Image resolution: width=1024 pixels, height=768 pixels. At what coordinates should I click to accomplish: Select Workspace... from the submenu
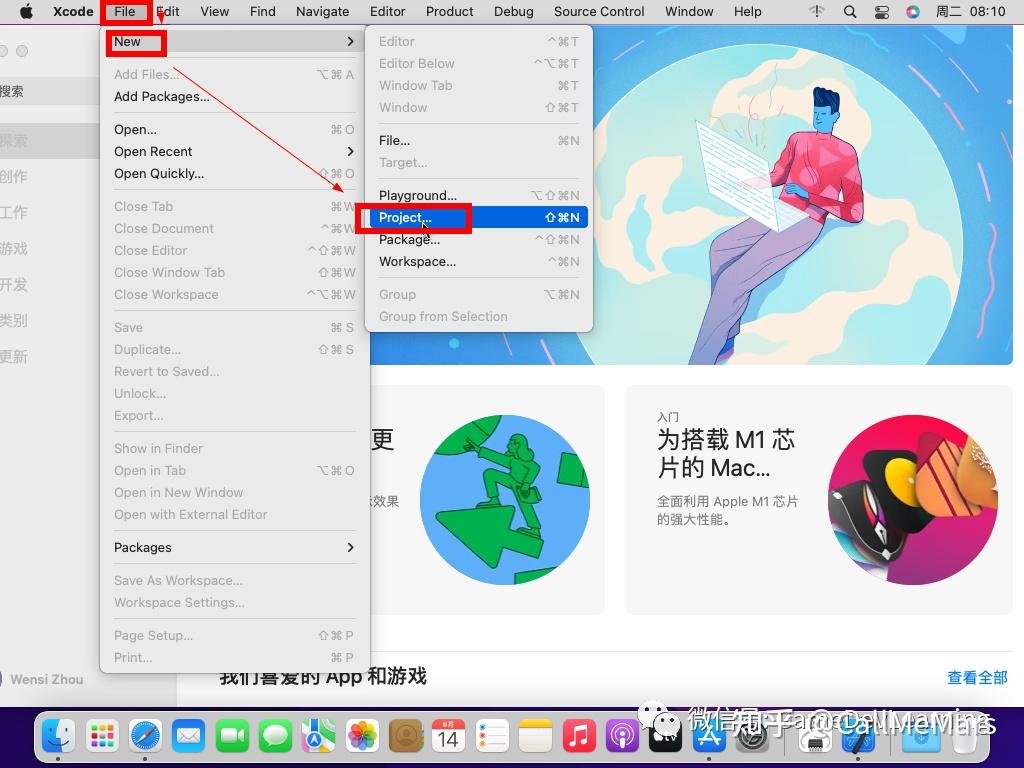(479, 262)
